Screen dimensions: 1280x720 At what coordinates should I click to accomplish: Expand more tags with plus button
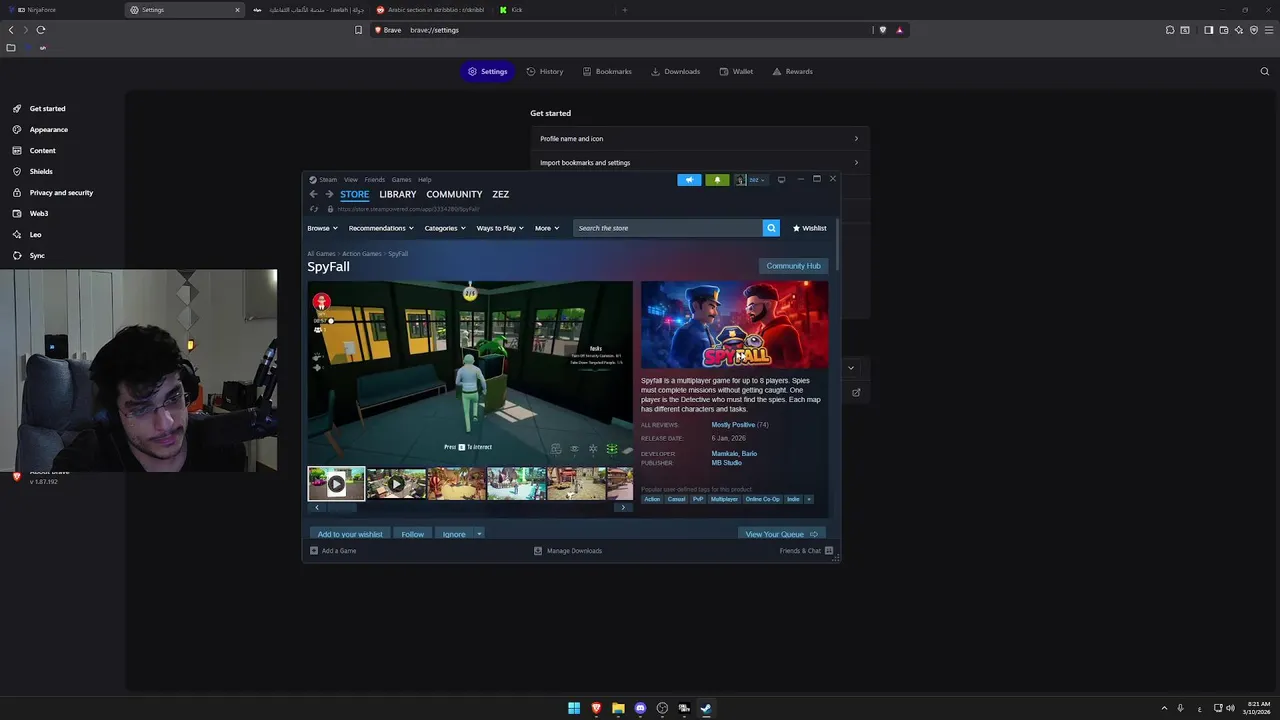coord(809,499)
